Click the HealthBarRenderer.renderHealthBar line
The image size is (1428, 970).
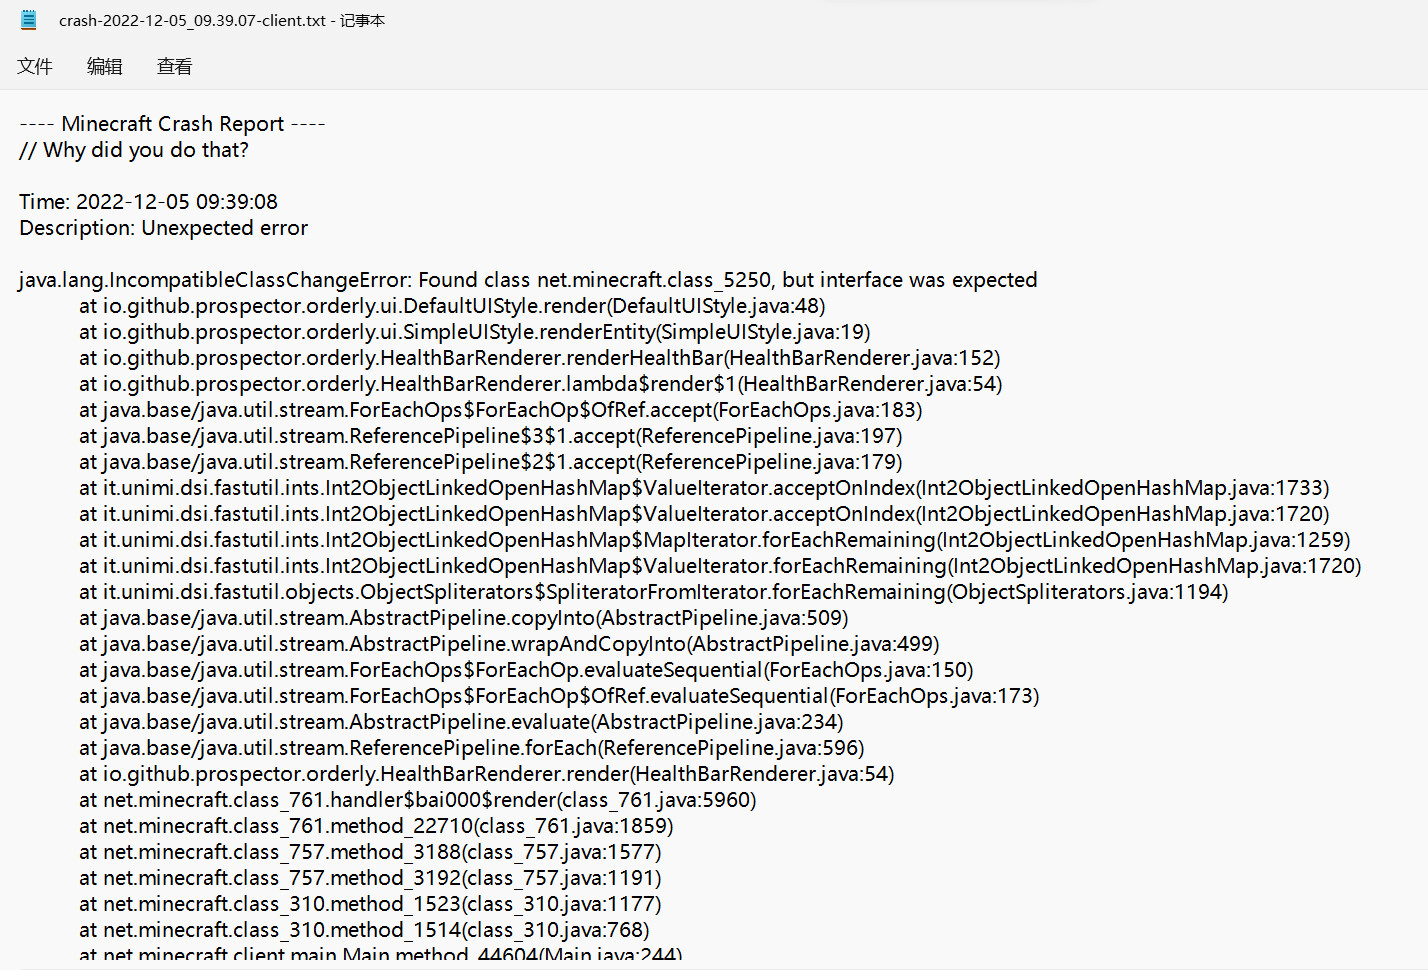(x=540, y=358)
